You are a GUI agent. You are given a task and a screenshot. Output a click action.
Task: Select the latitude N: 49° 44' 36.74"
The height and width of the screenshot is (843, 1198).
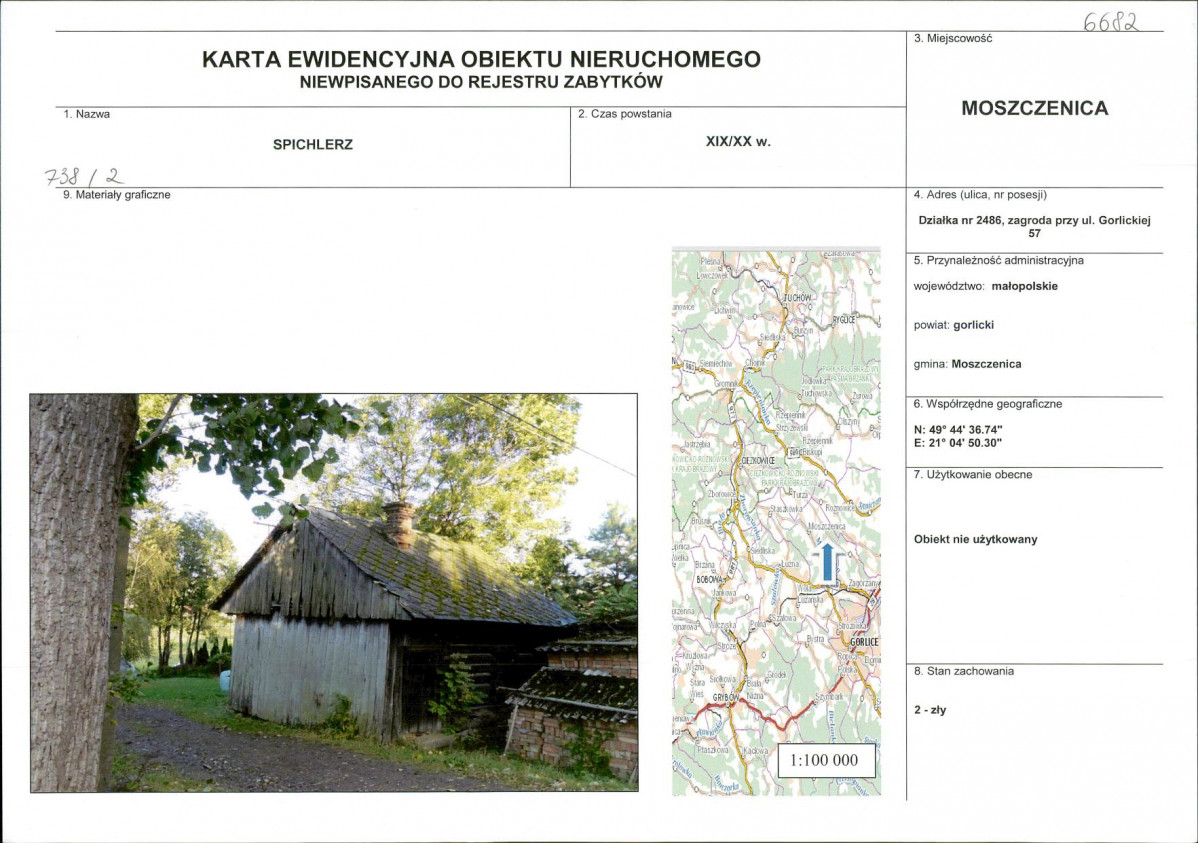point(958,430)
